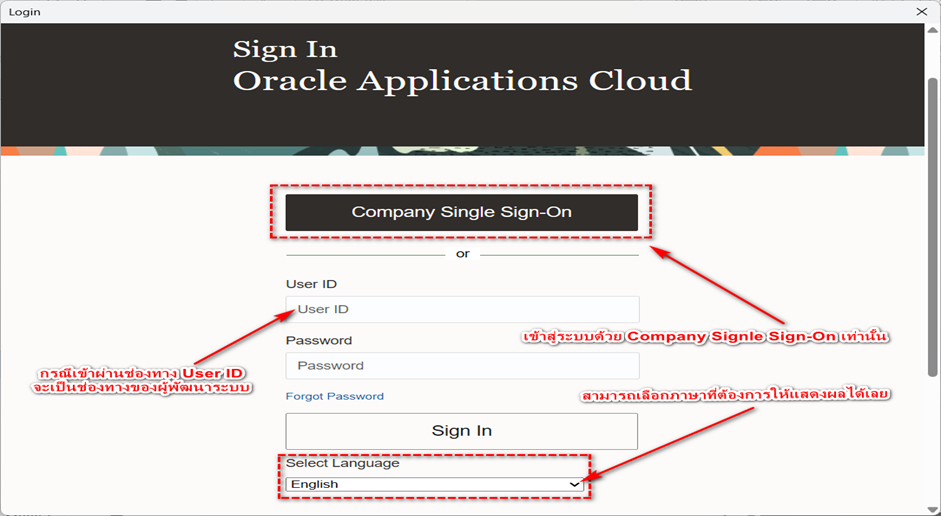
Task: Click the Sign In heading in the banner
Action: point(285,49)
